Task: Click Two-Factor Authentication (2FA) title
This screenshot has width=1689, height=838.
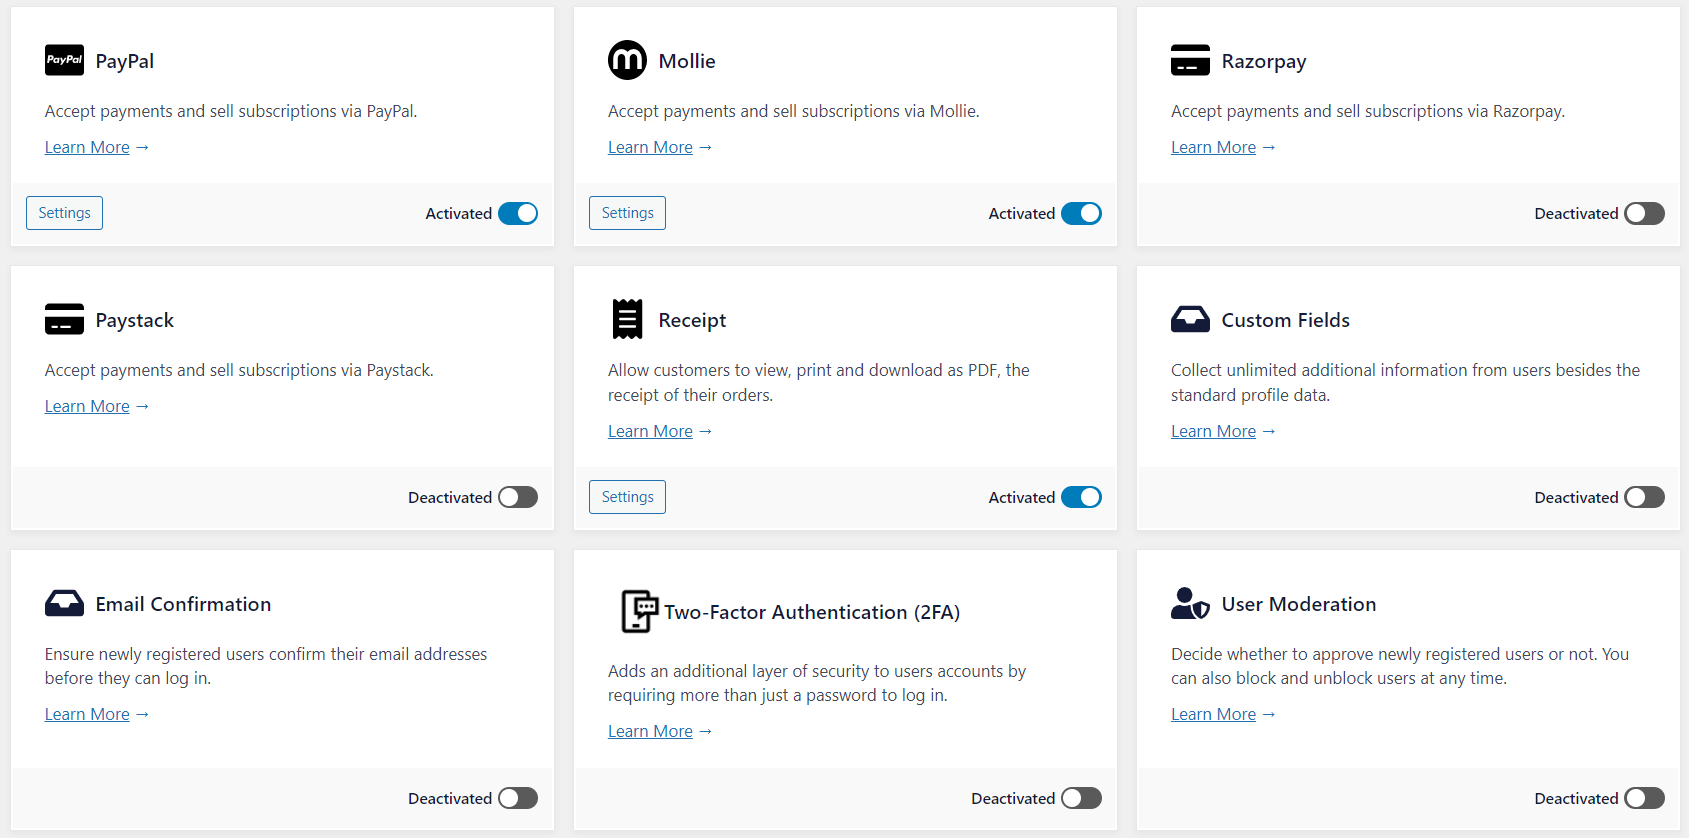Action: point(812,612)
